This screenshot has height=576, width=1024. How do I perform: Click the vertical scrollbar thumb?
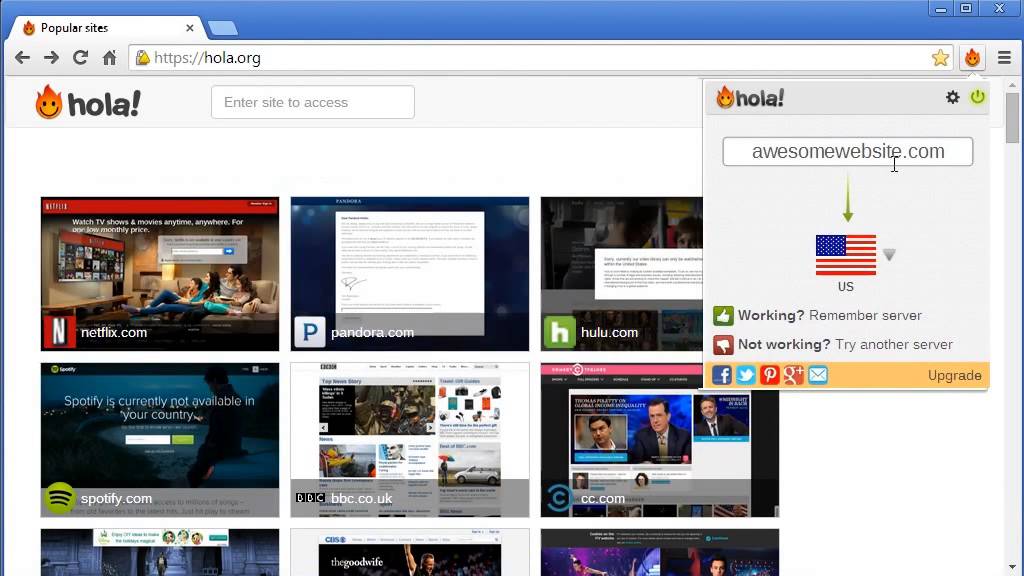(1012, 118)
